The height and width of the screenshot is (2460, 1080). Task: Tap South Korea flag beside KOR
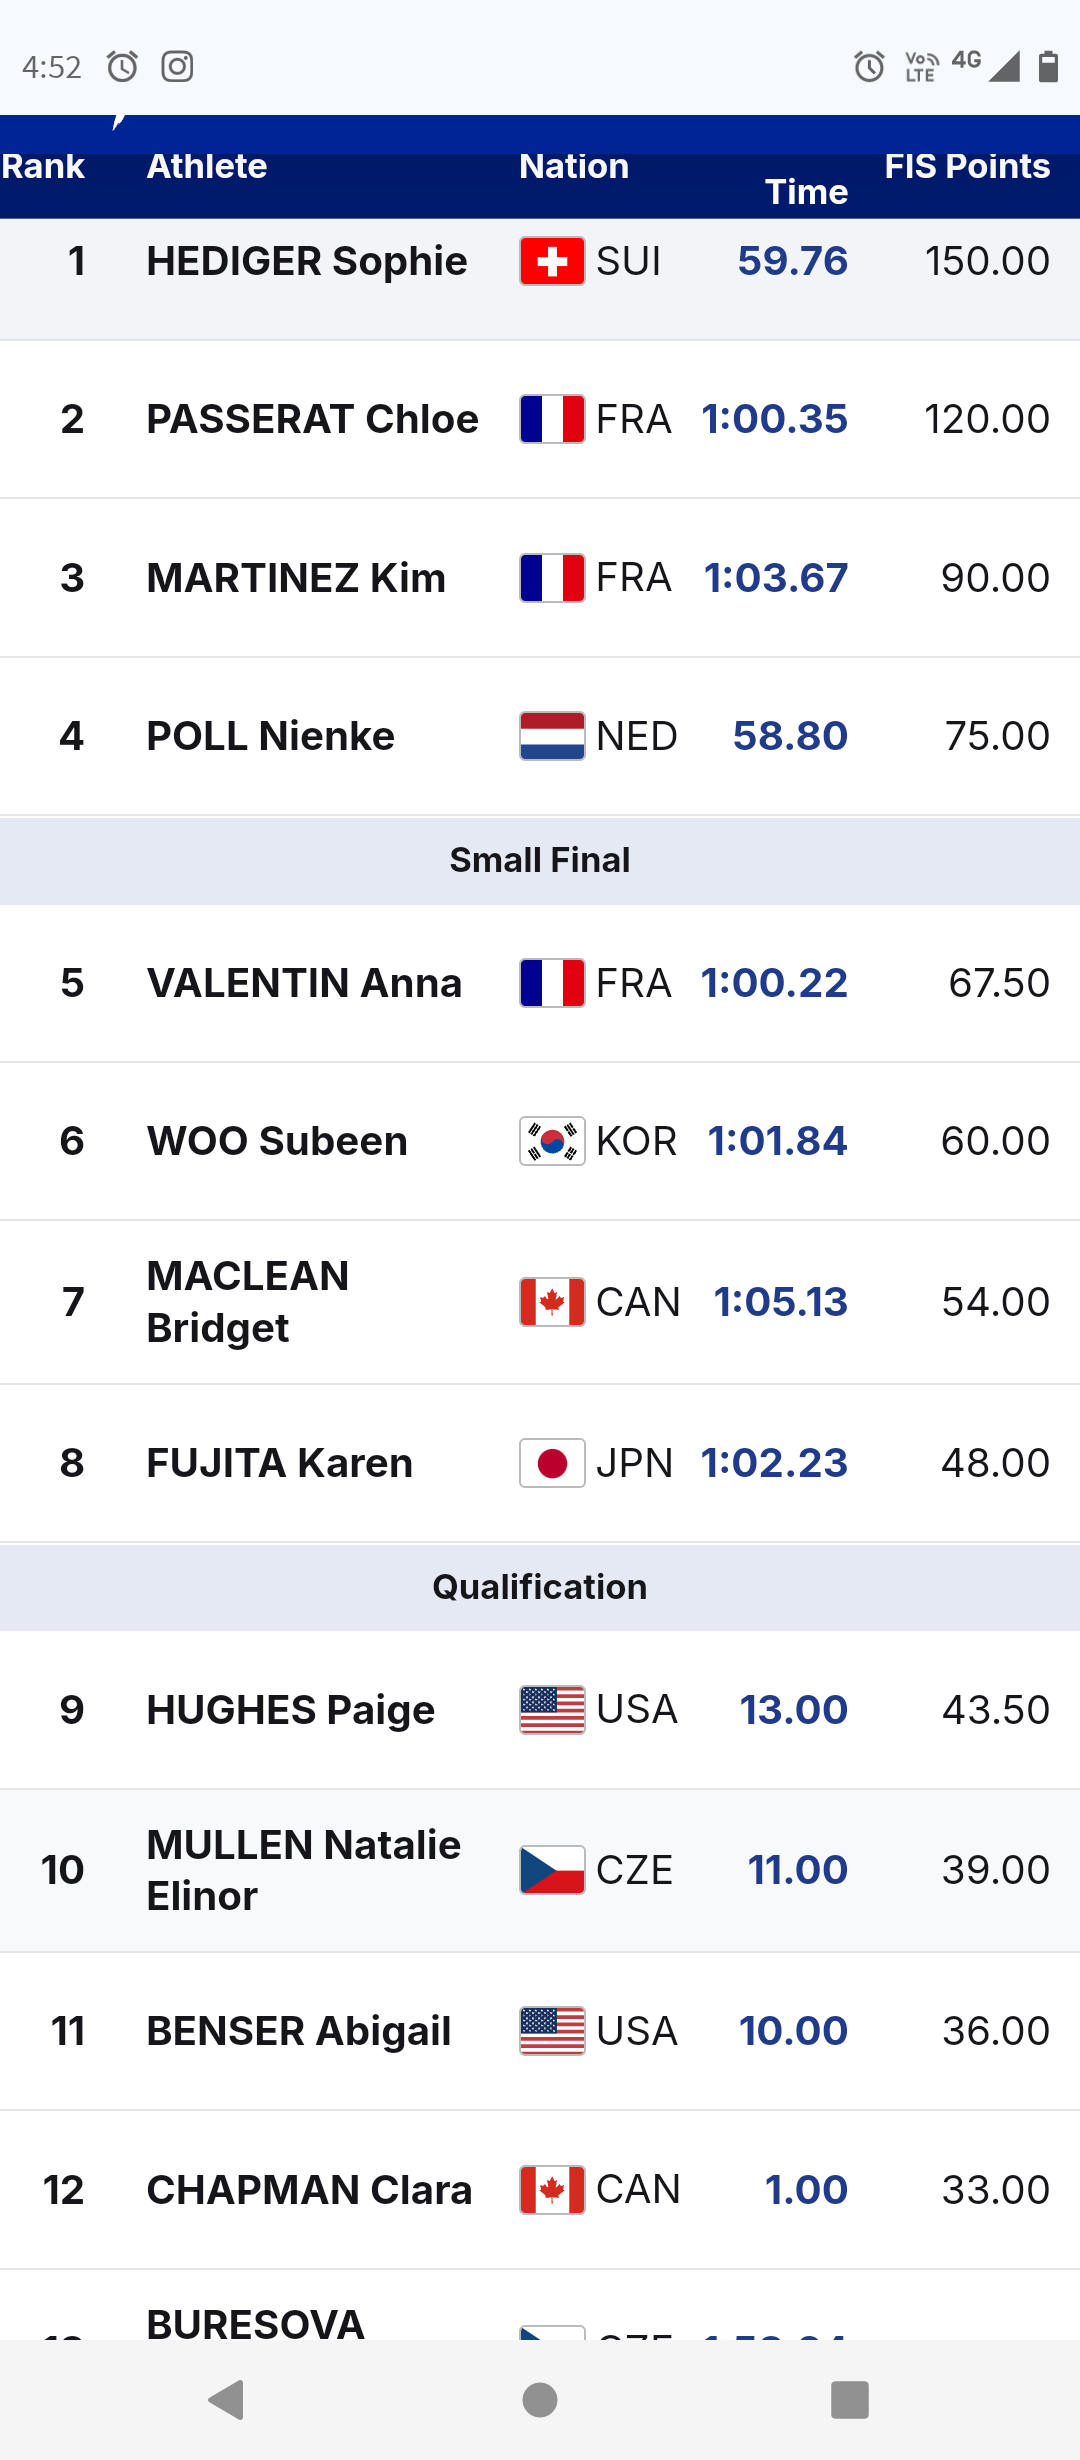[552, 1141]
